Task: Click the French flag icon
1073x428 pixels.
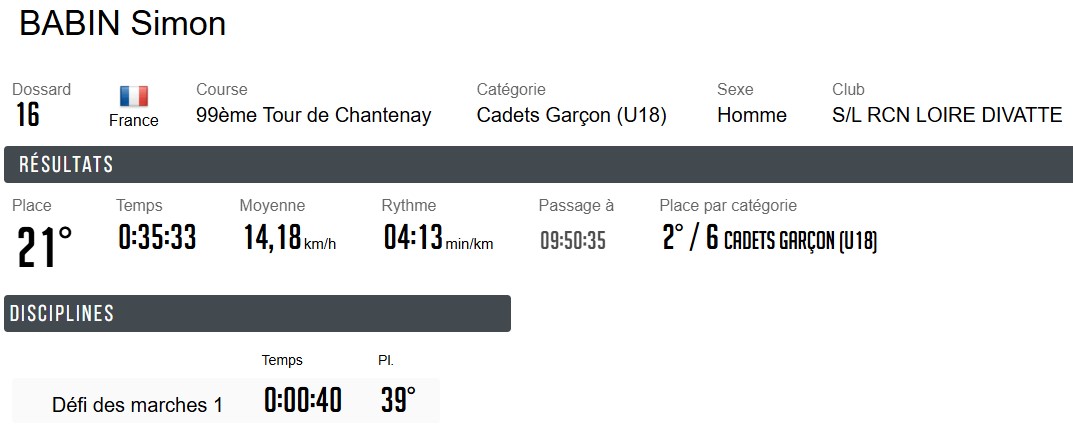Action: pyautogui.click(x=133, y=96)
